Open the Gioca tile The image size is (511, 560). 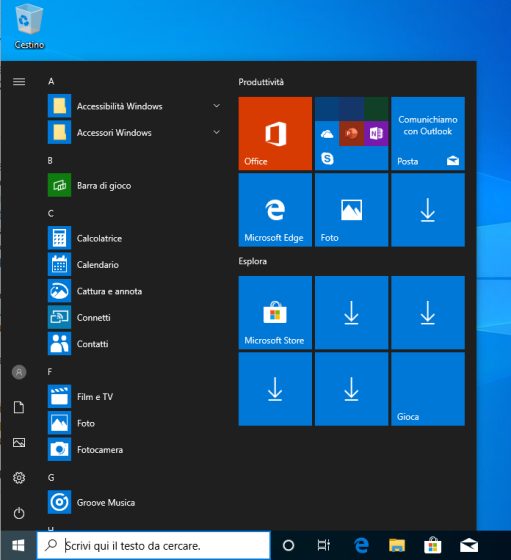(428, 389)
